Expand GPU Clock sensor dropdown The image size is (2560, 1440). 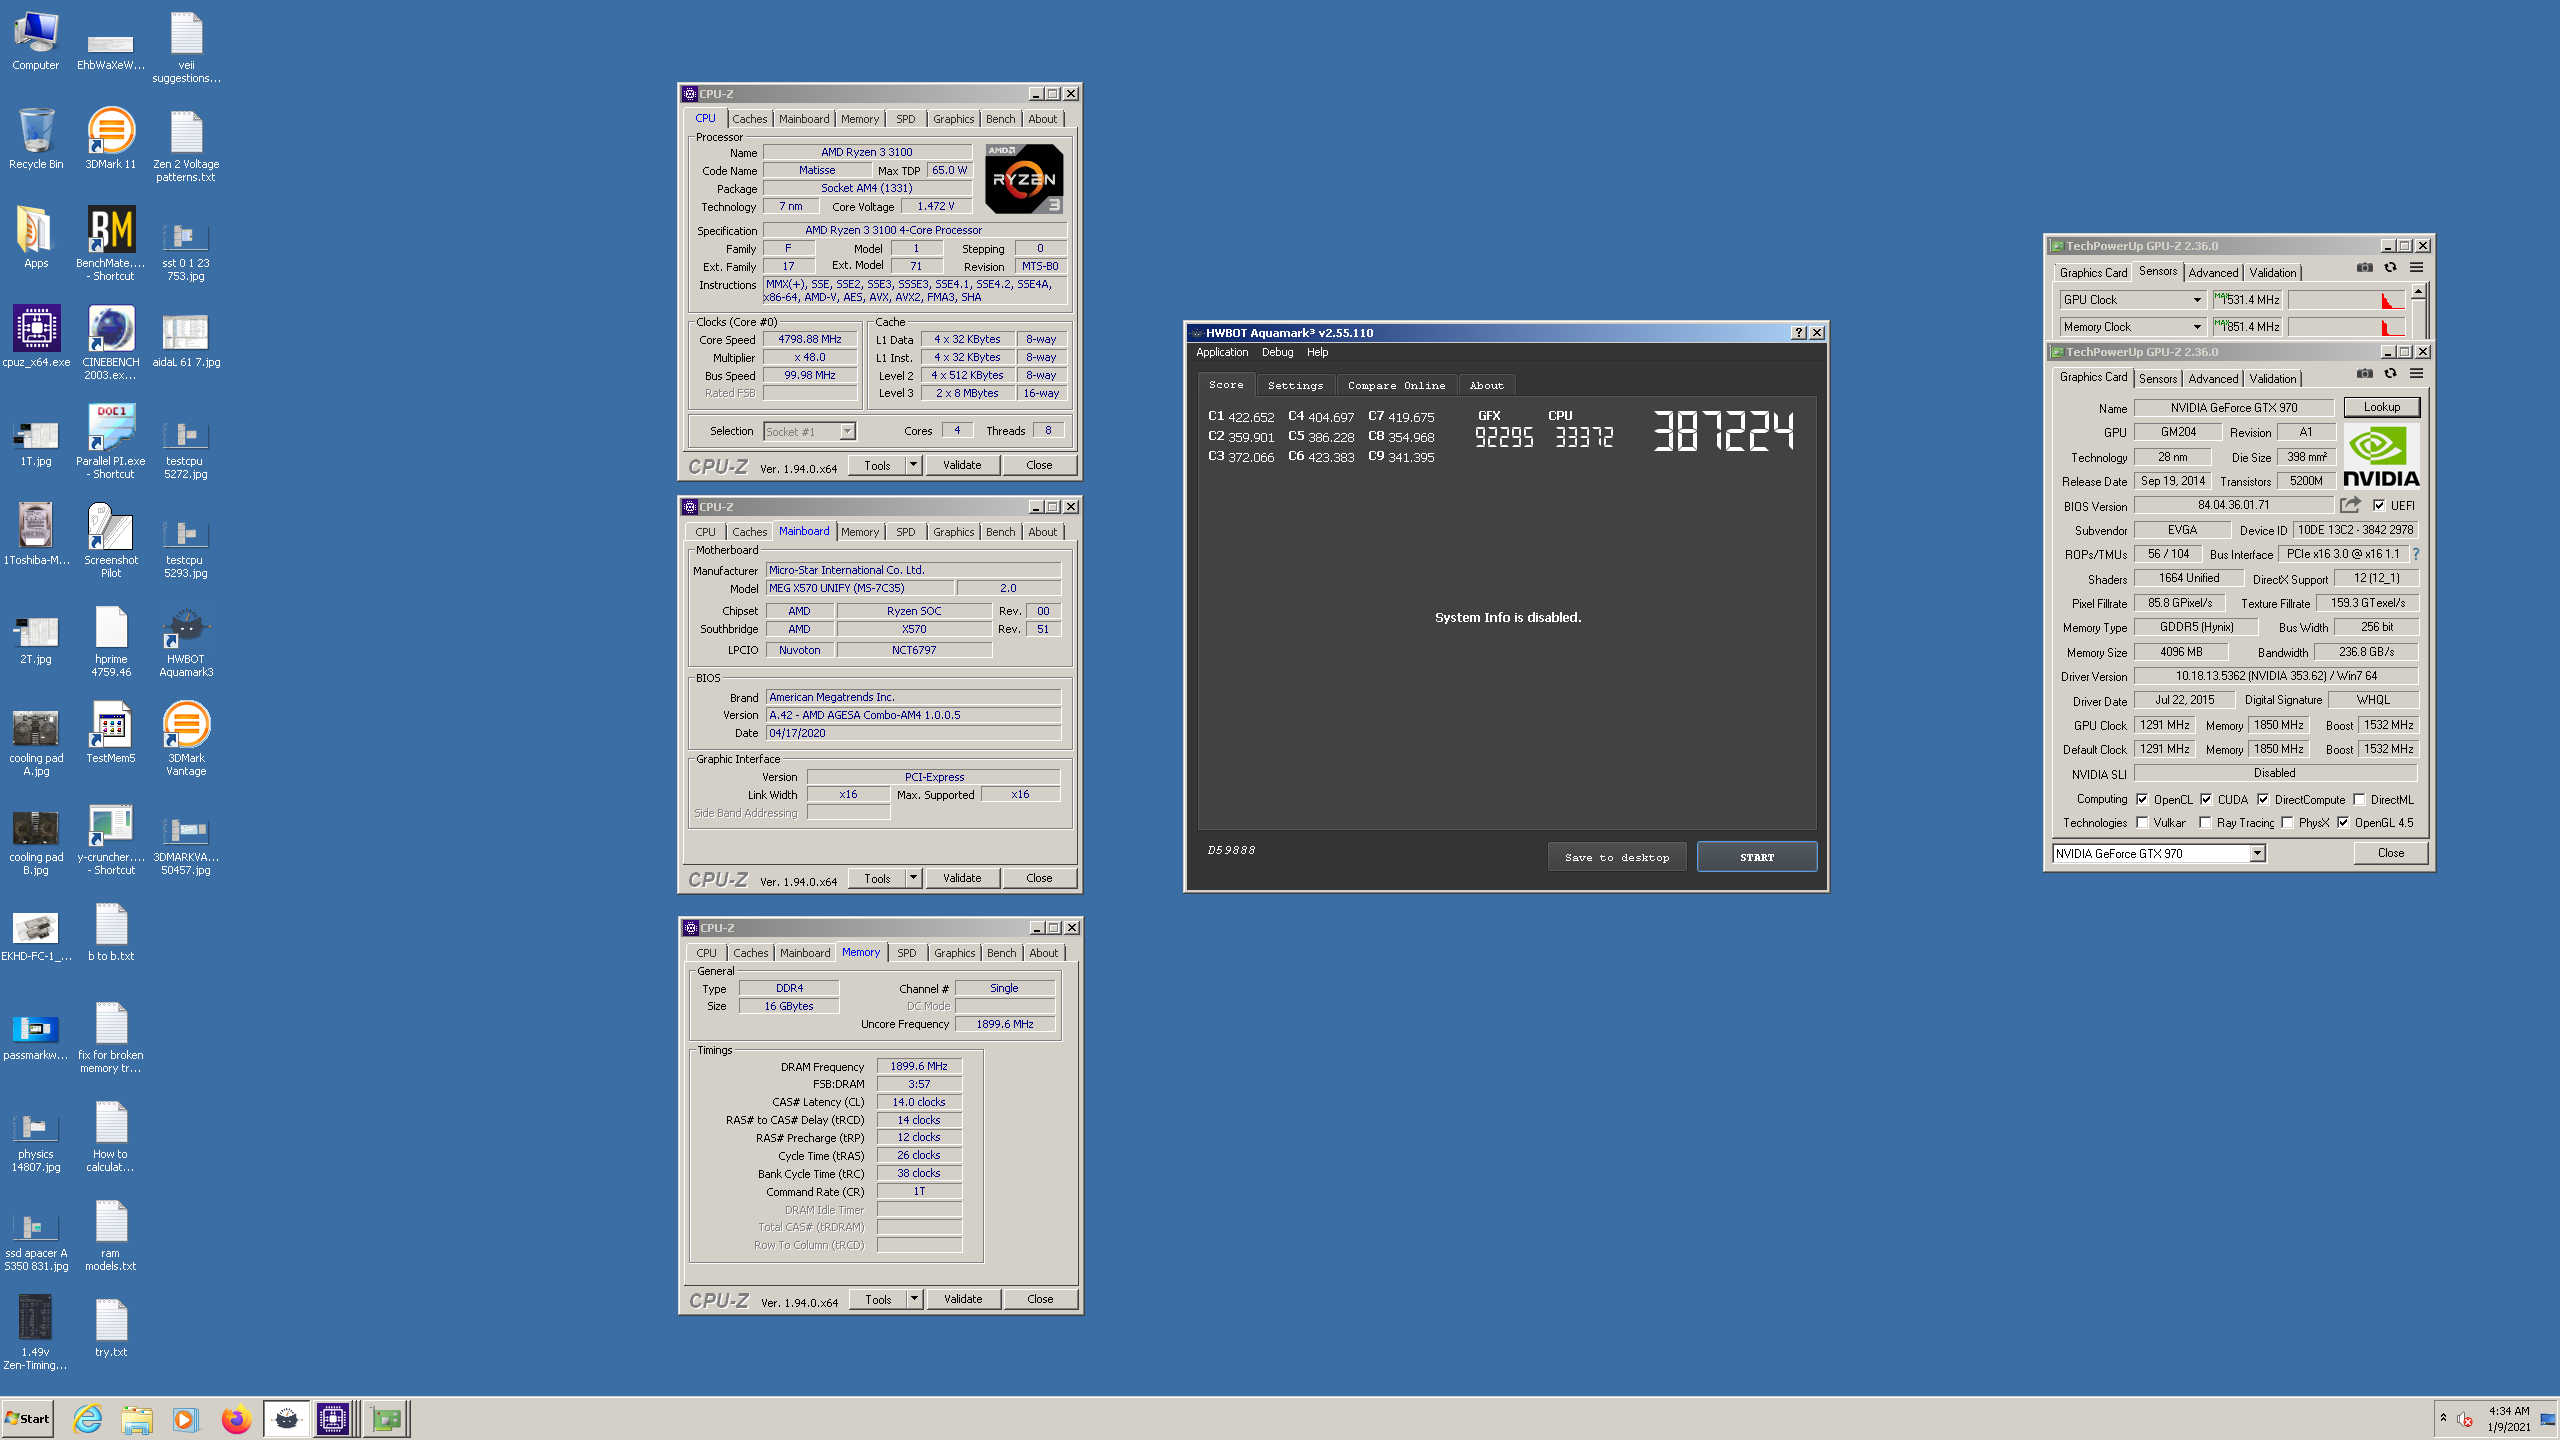[x=2197, y=299]
